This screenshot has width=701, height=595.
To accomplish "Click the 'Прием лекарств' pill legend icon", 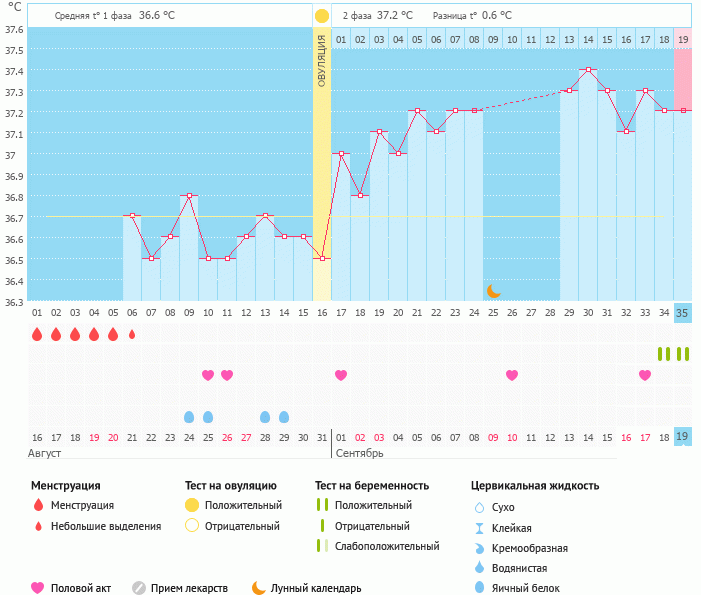I will coord(139,588).
